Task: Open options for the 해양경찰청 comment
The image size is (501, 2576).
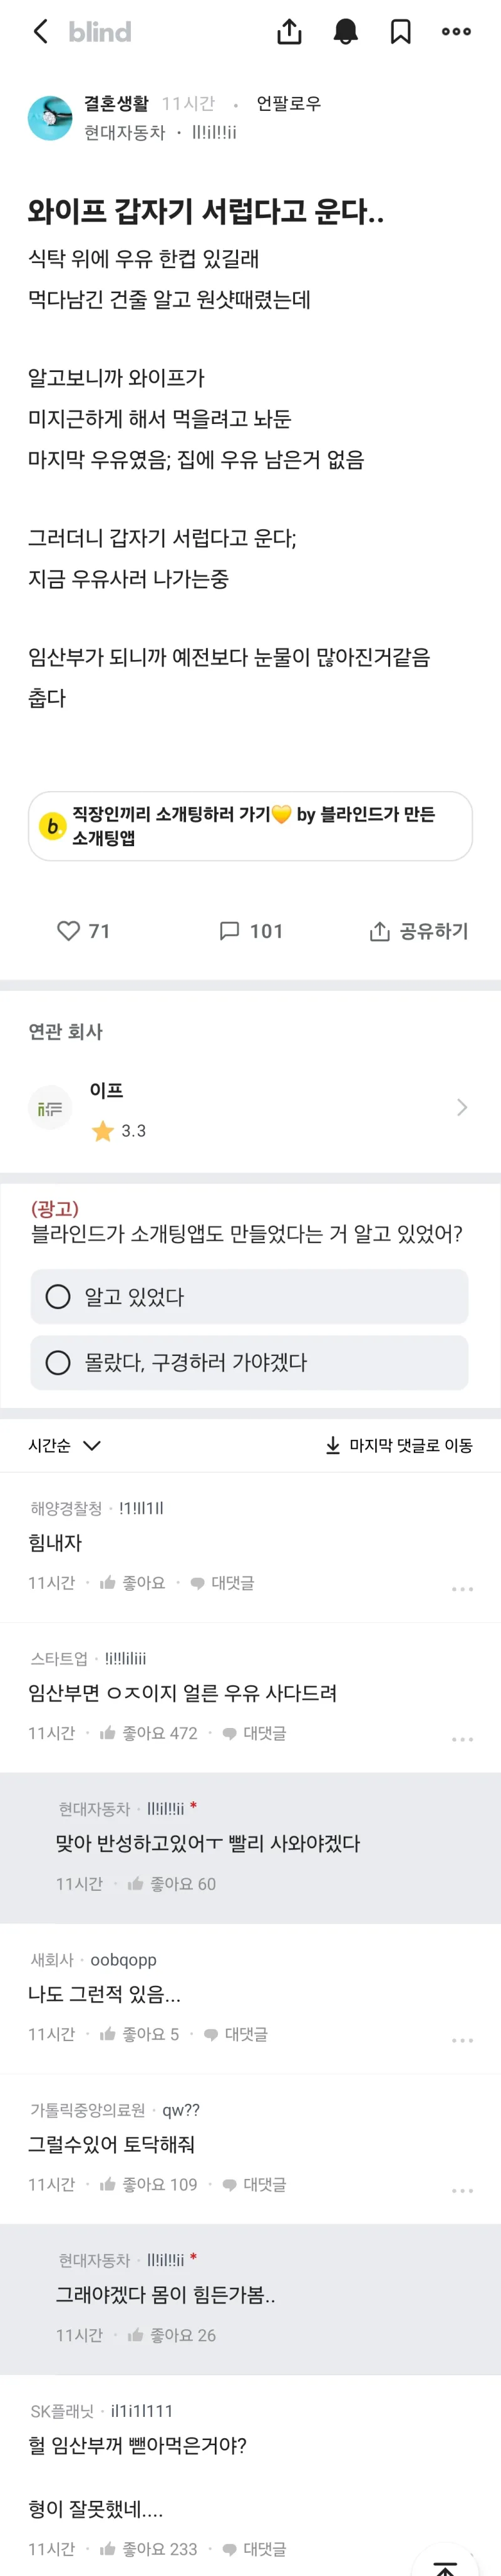Action: [x=461, y=1588]
